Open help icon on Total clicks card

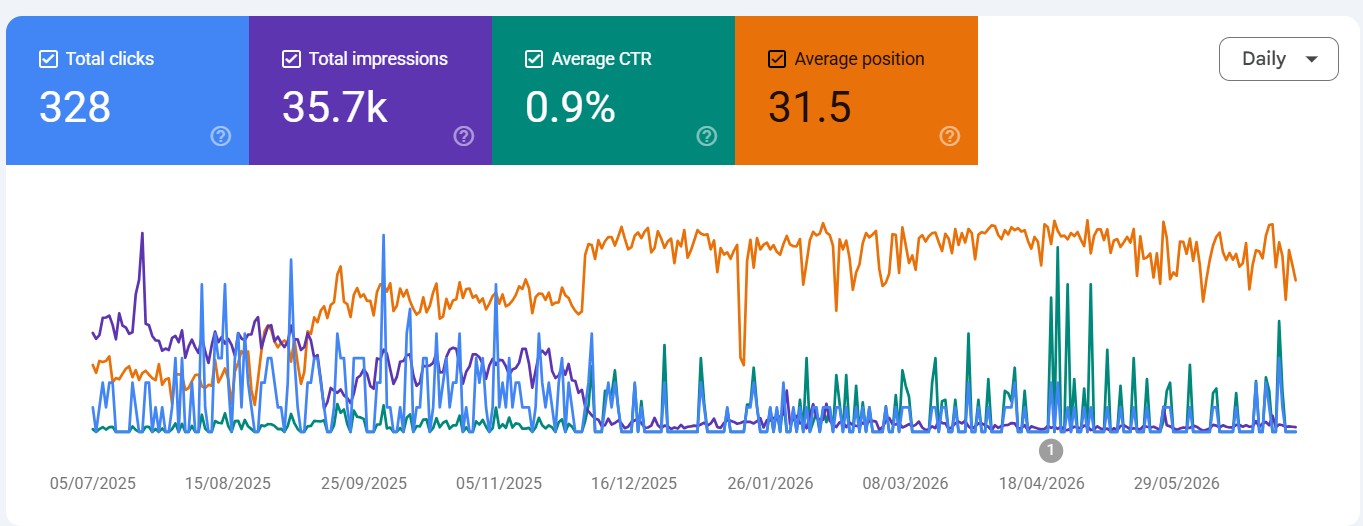(221, 136)
